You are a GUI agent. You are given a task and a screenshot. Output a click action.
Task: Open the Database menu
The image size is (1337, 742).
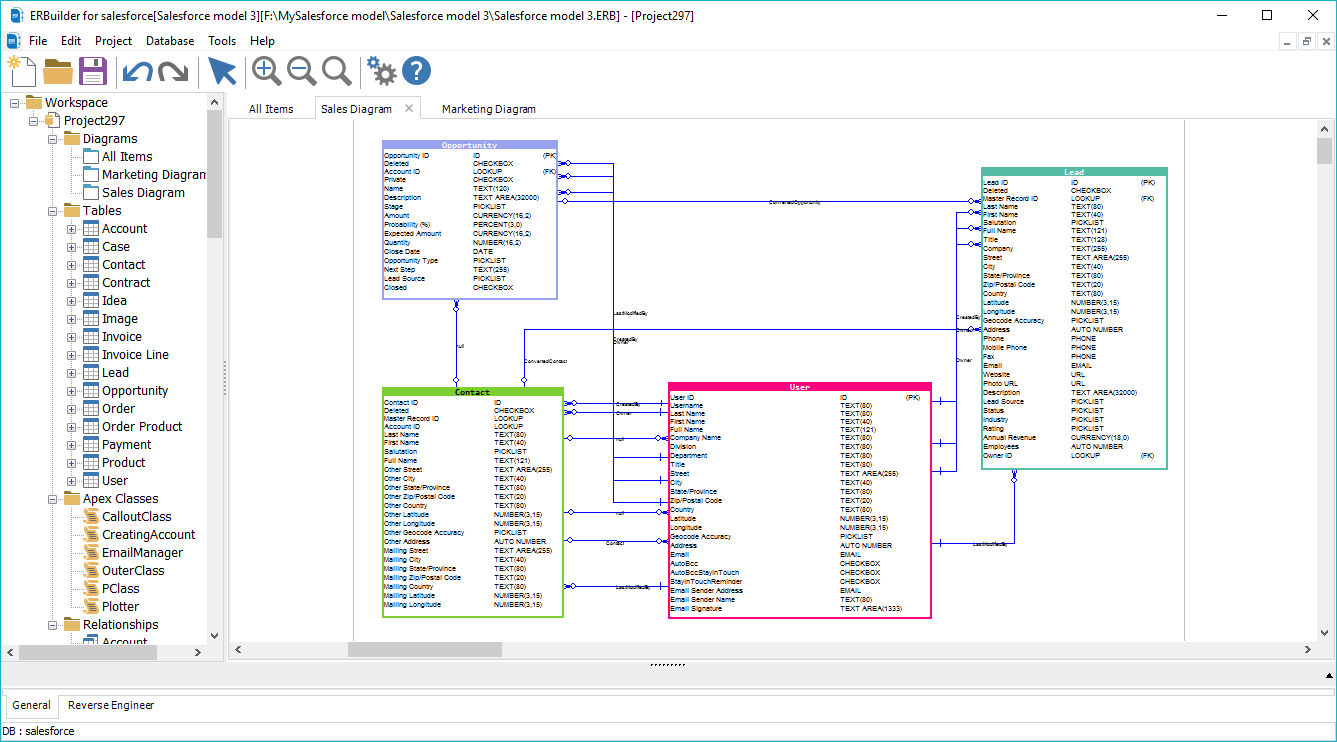(x=170, y=41)
